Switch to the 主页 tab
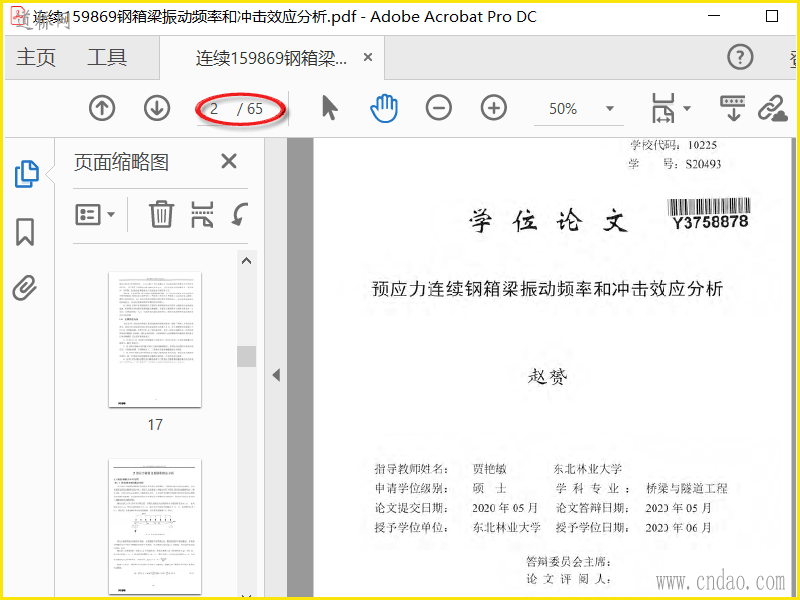 36,57
